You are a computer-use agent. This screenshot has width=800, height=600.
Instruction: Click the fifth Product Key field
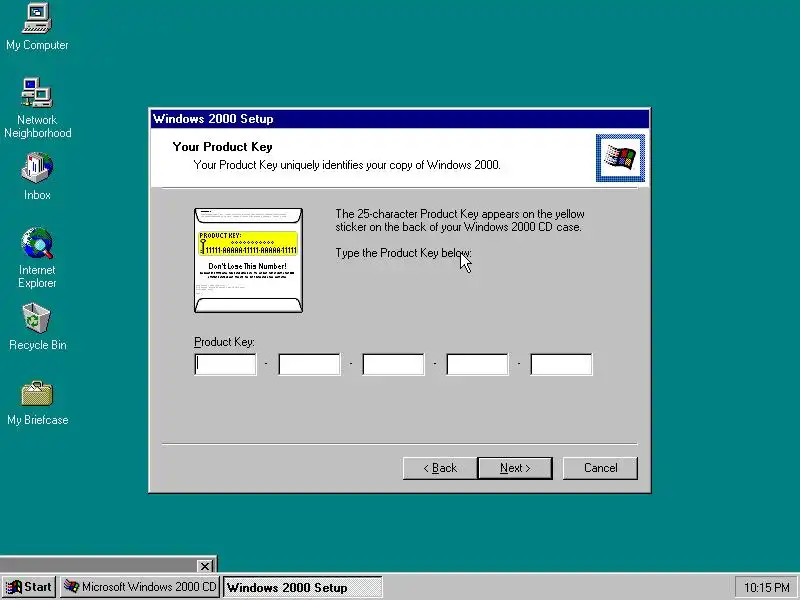pyautogui.click(x=561, y=364)
